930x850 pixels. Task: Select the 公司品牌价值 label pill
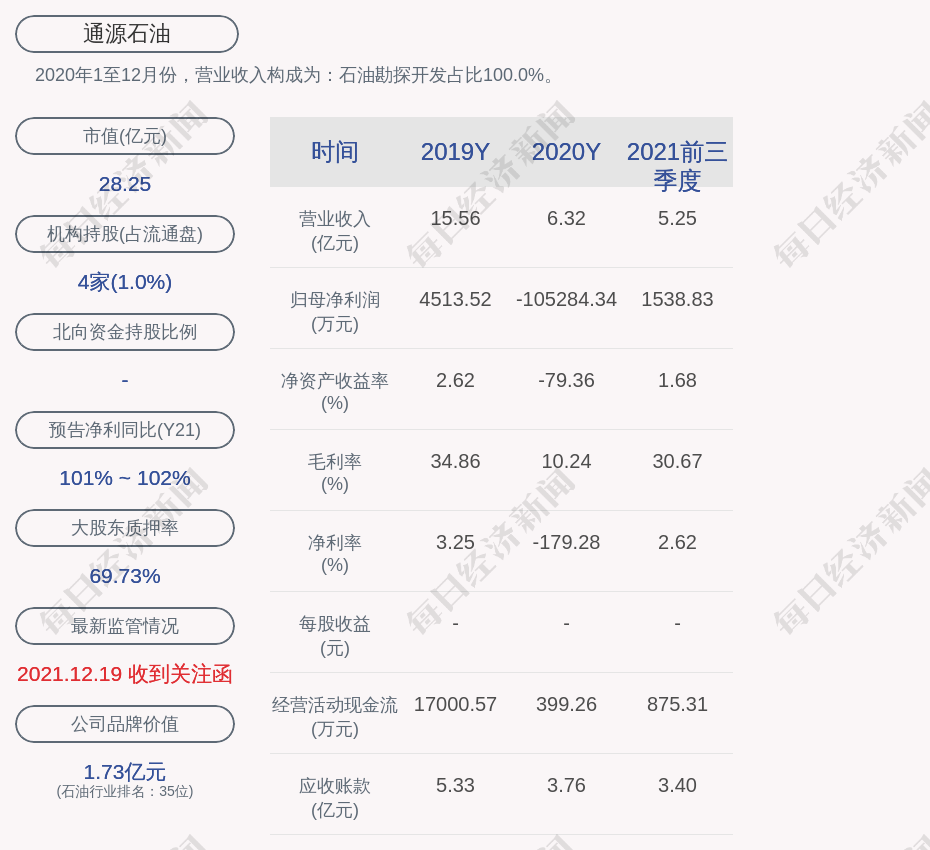[125, 724]
